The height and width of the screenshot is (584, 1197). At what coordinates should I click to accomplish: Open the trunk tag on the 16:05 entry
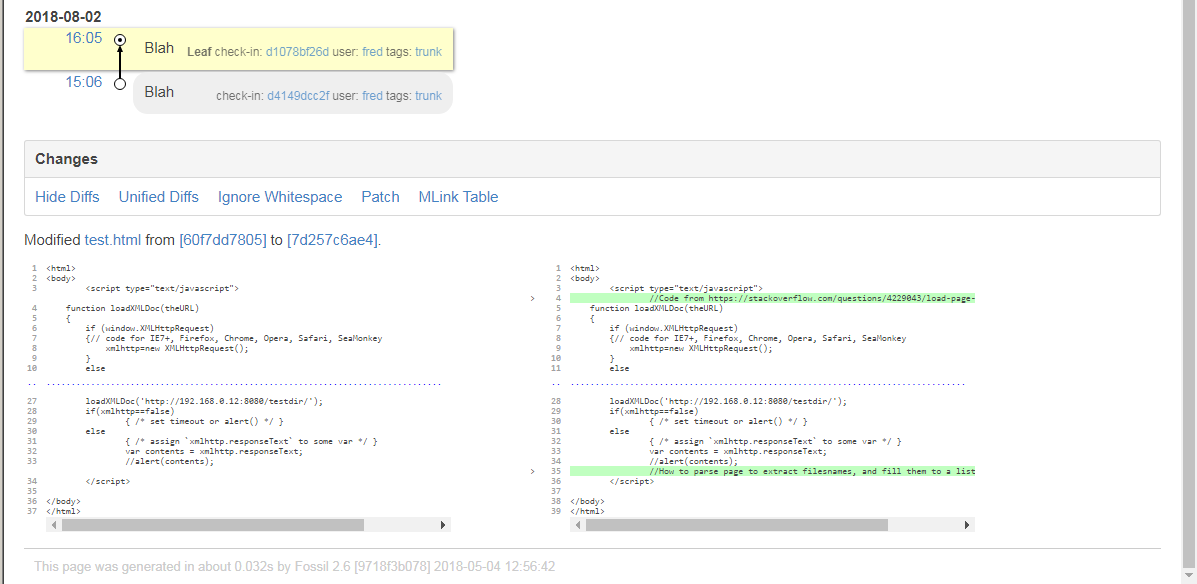click(x=428, y=52)
